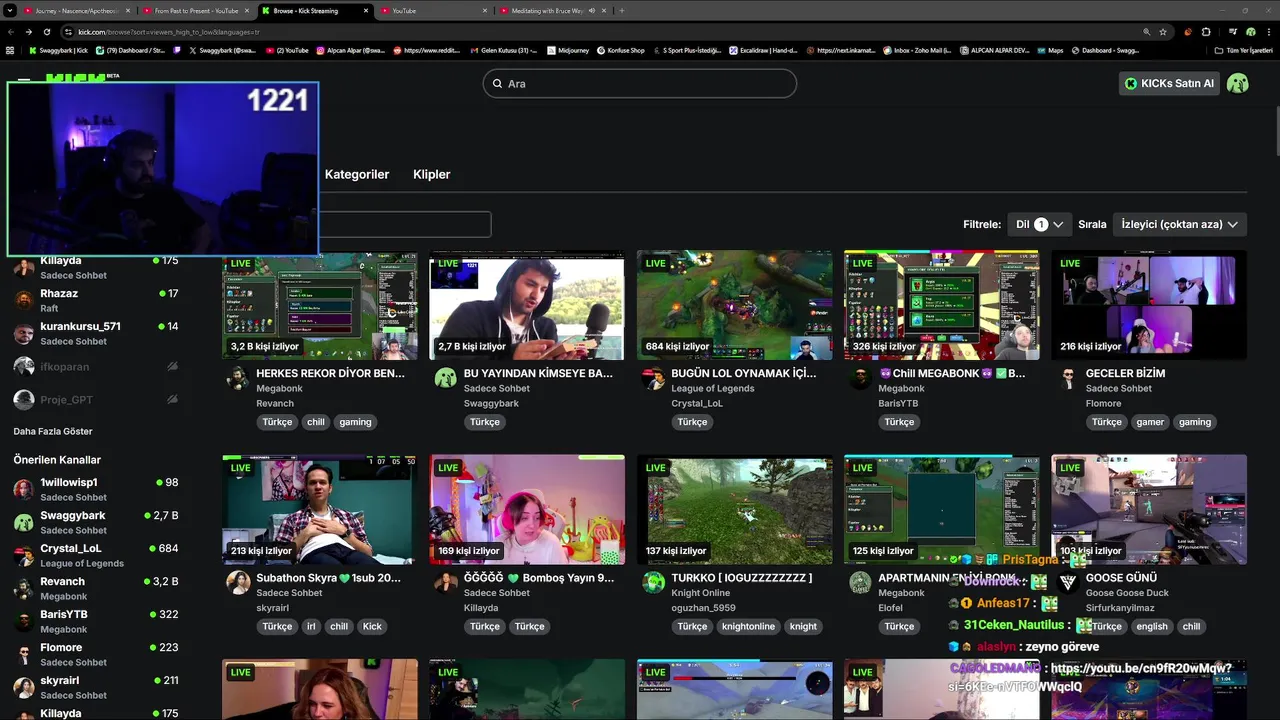Open Revanch in Önerilen Kanallar list

click(96, 588)
